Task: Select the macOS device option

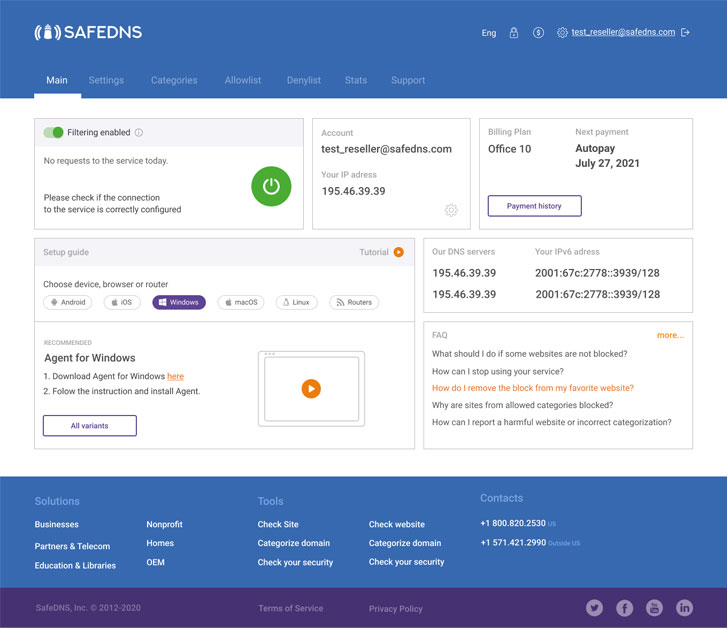Action: (x=241, y=302)
